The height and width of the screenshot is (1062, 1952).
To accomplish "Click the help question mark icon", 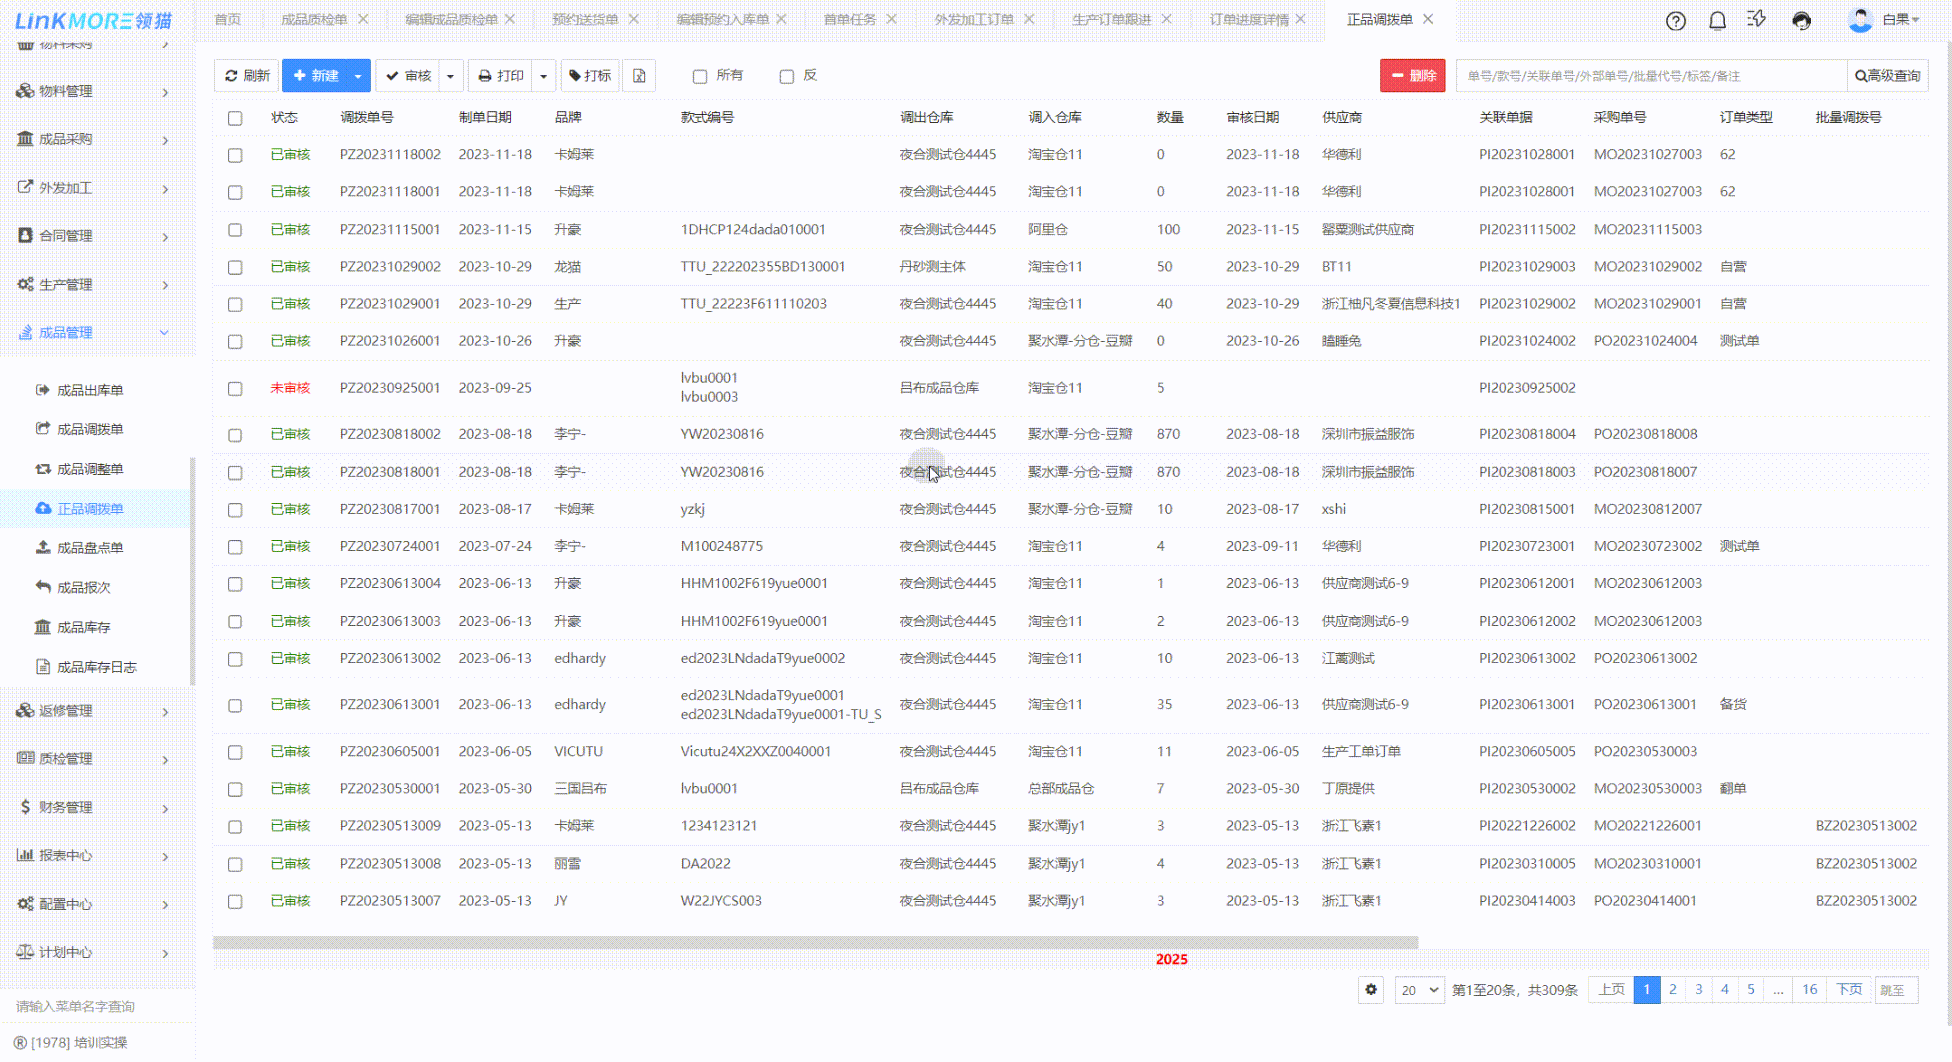I will (x=1676, y=21).
